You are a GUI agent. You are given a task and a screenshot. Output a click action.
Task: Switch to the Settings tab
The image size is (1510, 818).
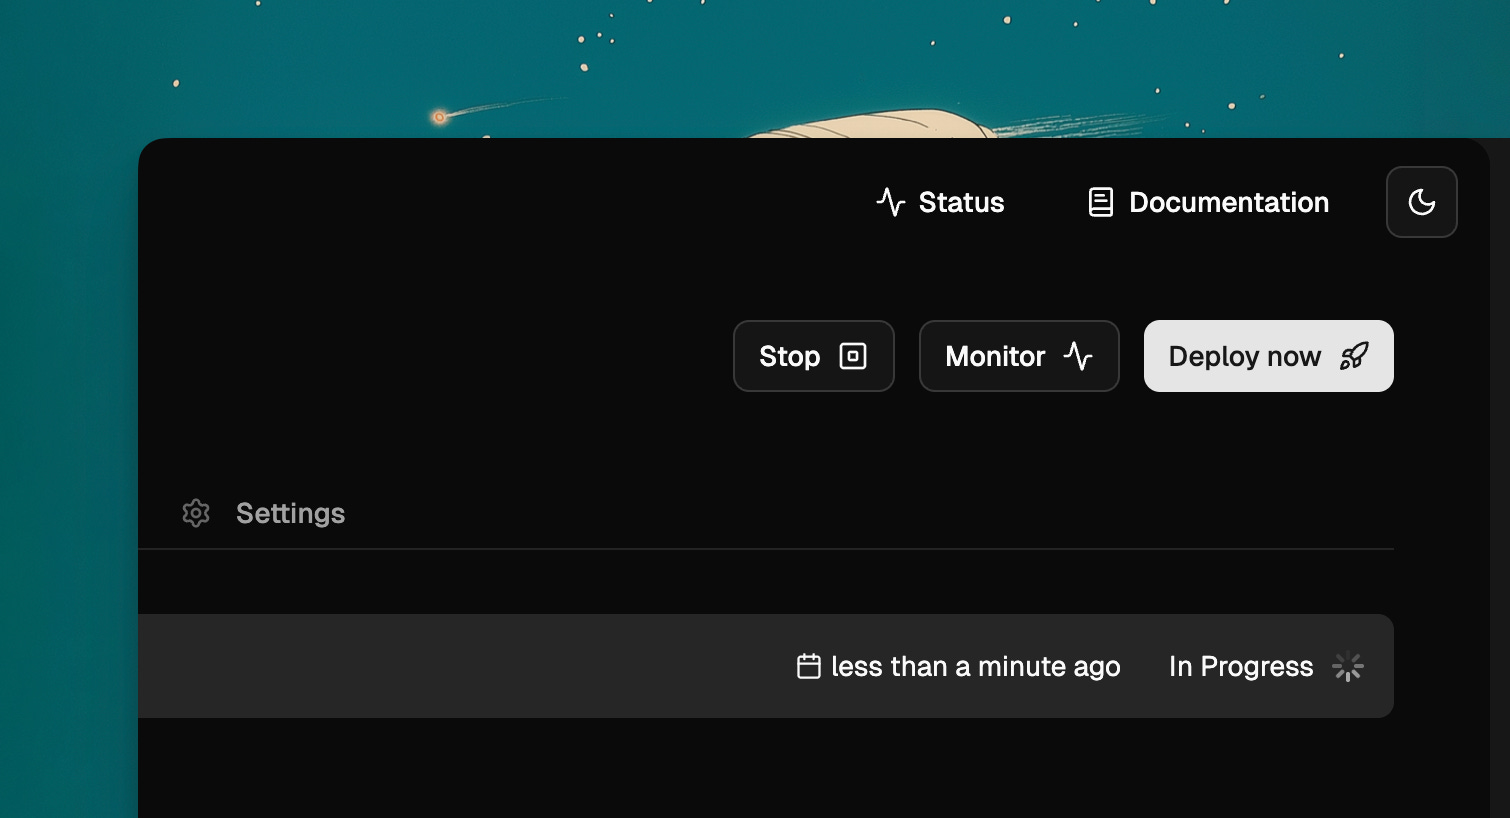coord(264,513)
